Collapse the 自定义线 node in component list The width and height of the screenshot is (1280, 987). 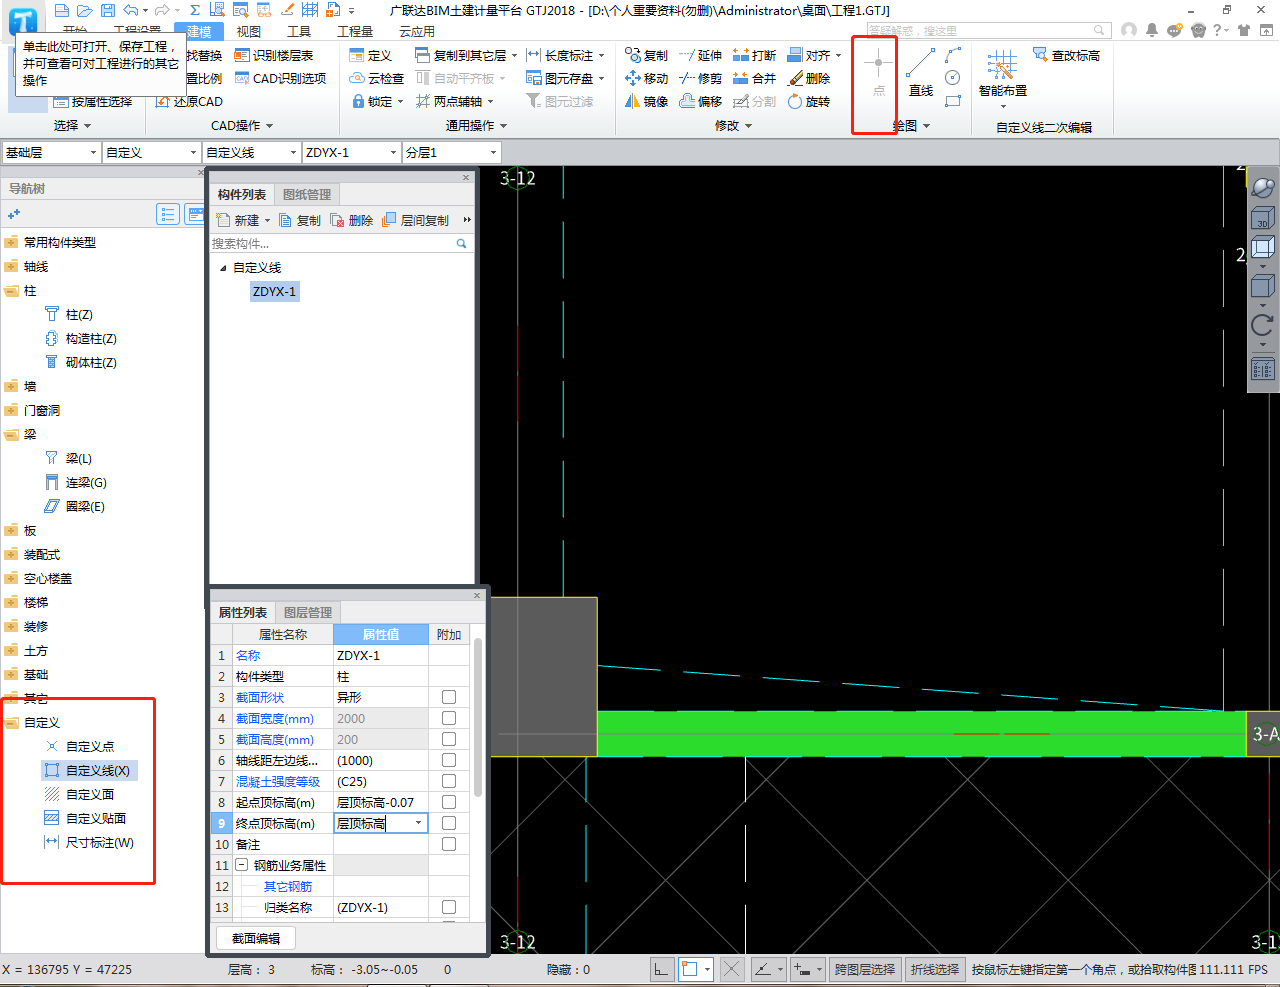click(223, 268)
